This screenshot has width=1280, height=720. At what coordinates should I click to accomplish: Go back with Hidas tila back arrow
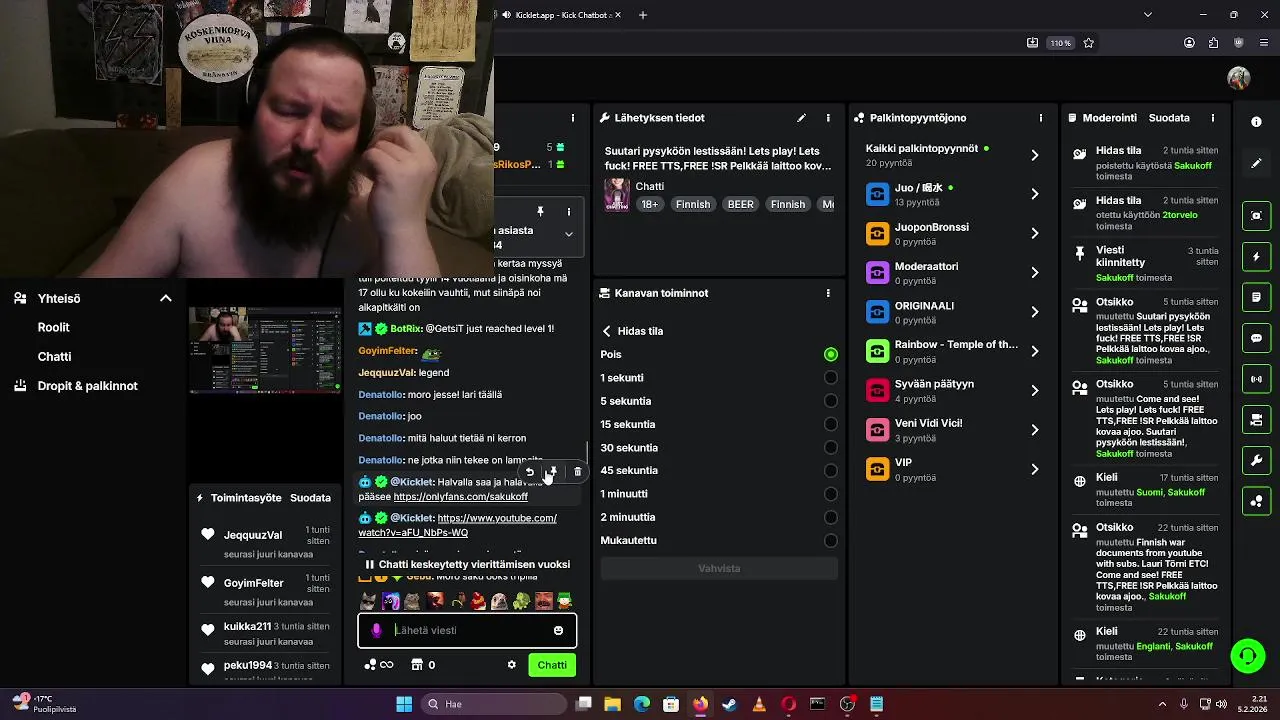pyautogui.click(x=606, y=331)
